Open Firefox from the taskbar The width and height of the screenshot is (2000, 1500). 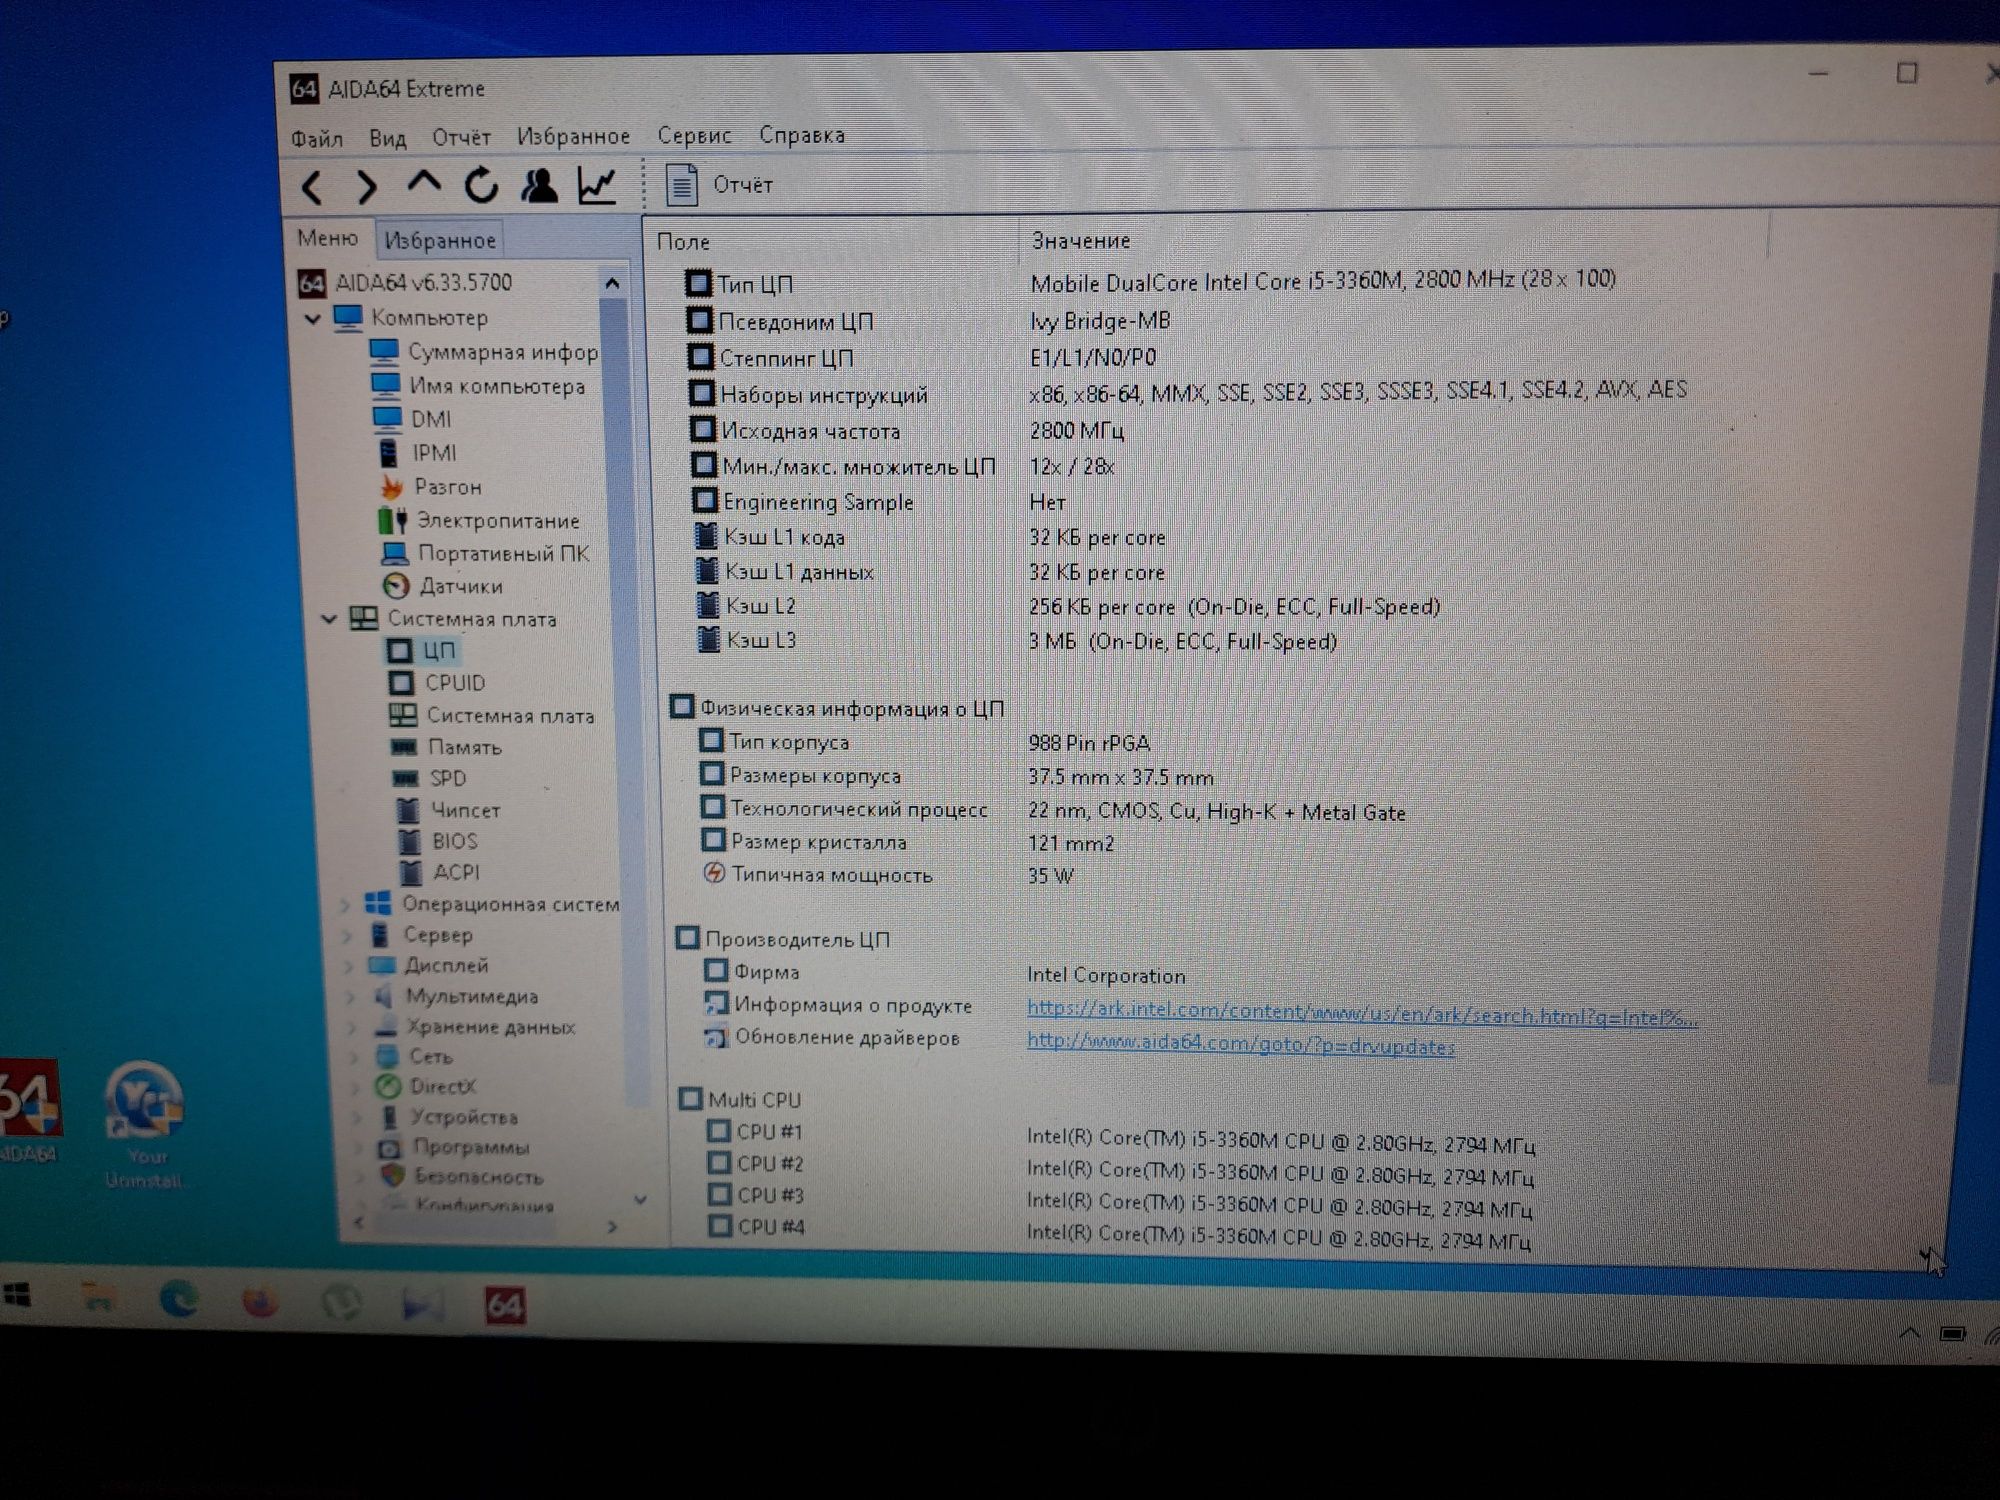click(259, 1301)
